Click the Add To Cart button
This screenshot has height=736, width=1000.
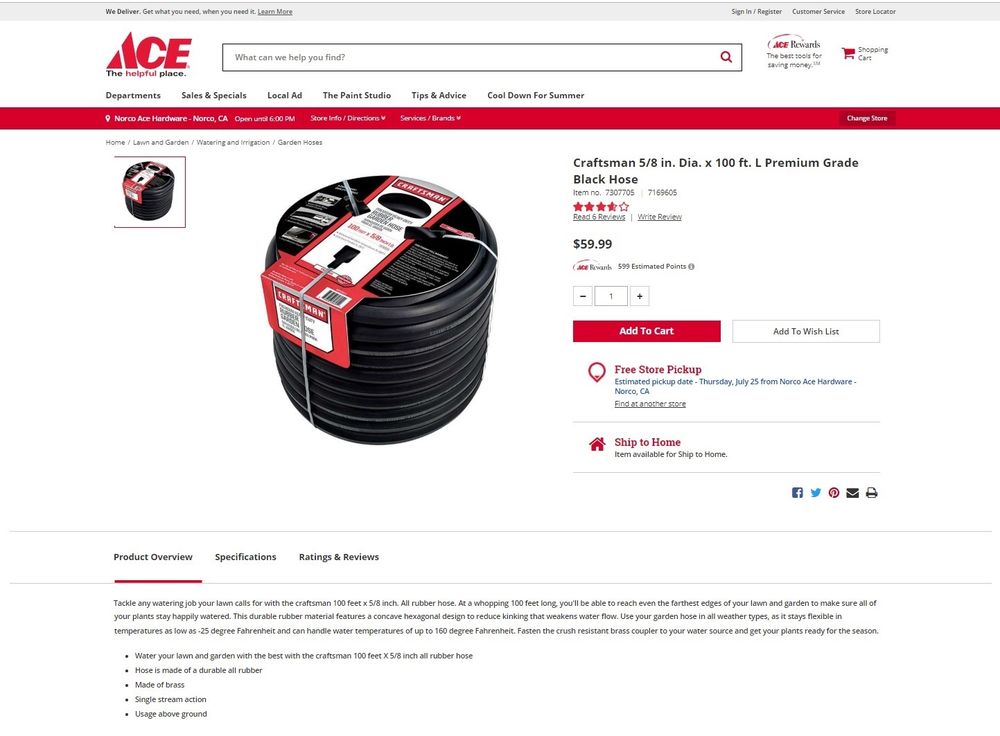[x=647, y=331]
